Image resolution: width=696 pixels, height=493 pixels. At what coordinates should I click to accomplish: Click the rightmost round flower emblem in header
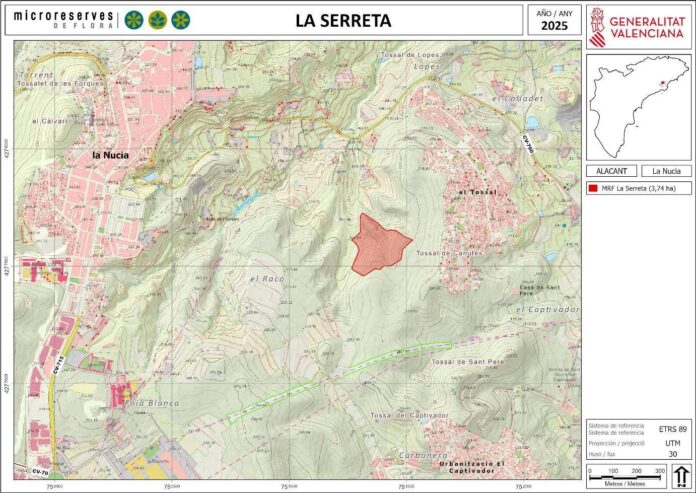[181, 20]
